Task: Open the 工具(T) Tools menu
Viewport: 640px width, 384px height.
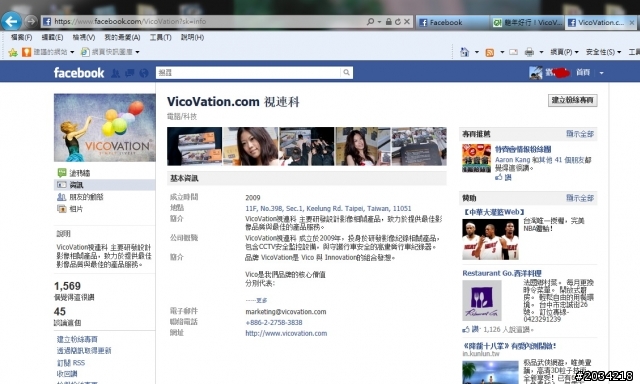Action: [x=160, y=38]
